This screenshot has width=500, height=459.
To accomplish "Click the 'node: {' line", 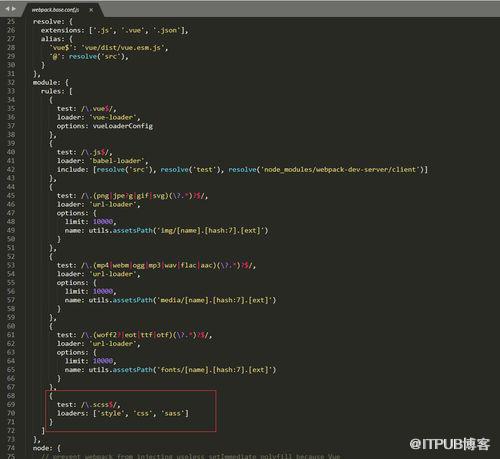I will click(47, 448).
